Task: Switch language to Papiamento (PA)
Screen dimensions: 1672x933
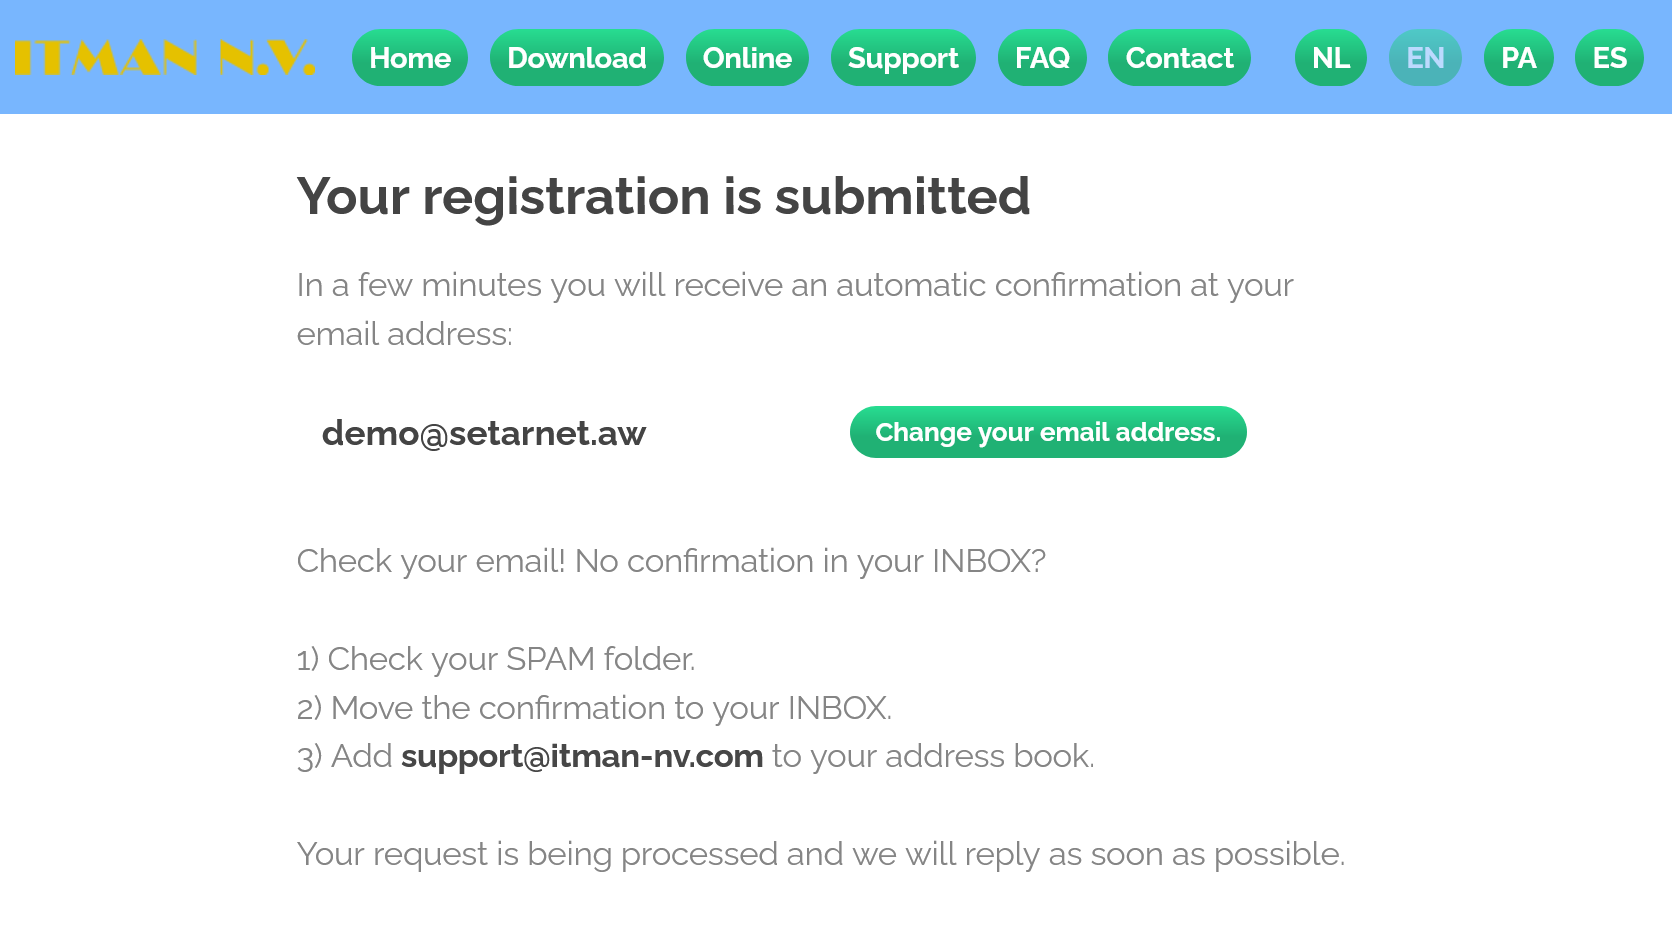Action: (x=1518, y=58)
